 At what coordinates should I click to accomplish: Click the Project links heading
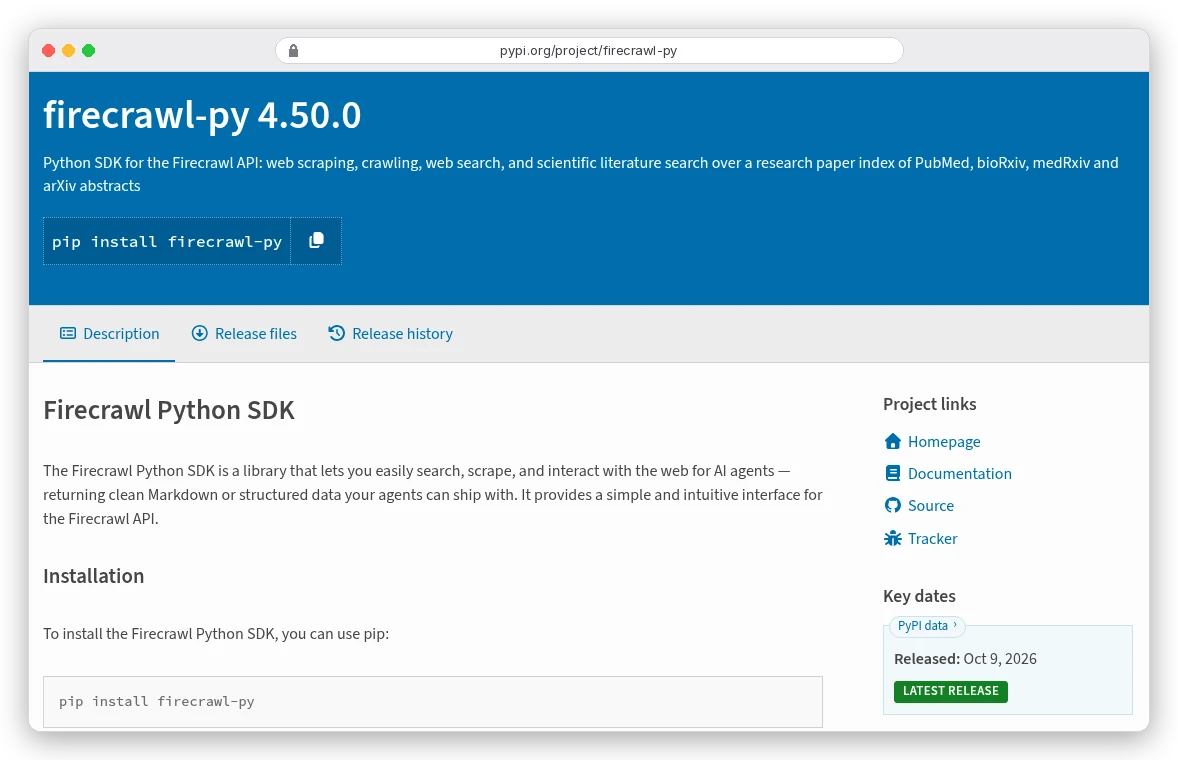(930, 404)
